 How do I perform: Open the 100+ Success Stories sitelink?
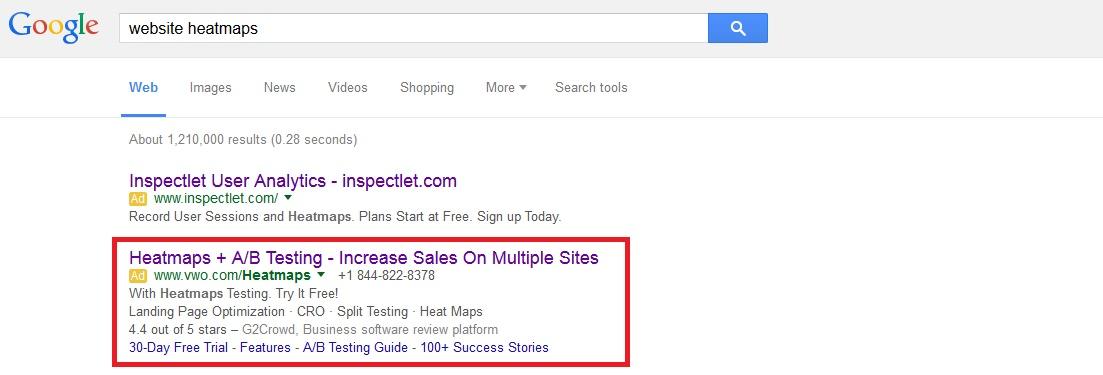point(485,348)
